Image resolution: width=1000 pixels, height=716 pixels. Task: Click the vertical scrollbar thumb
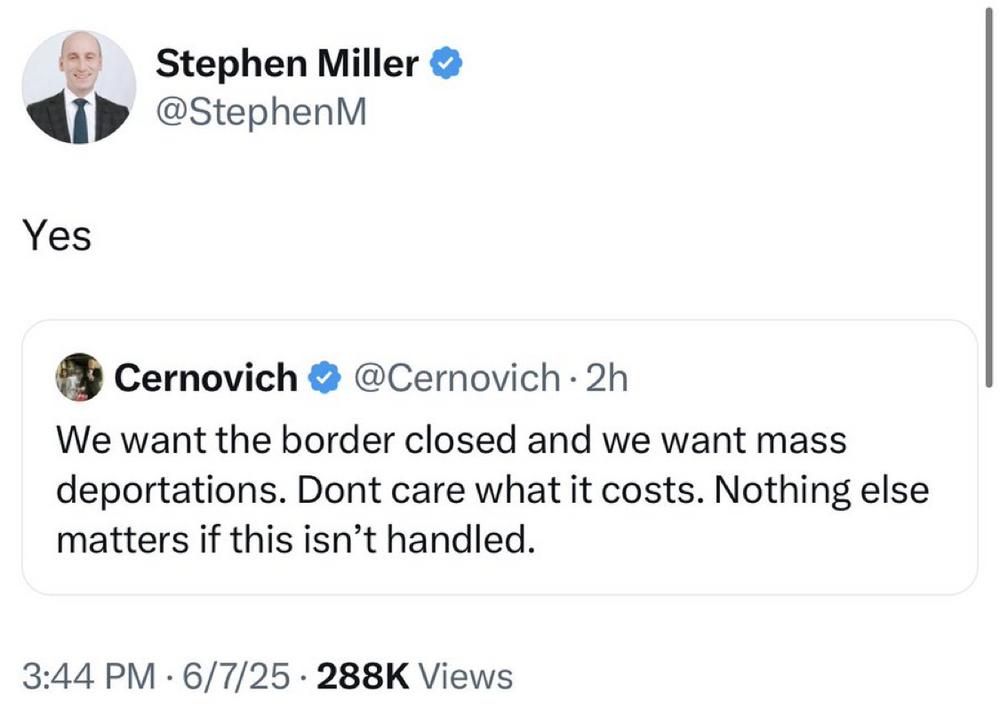(x=989, y=200)
